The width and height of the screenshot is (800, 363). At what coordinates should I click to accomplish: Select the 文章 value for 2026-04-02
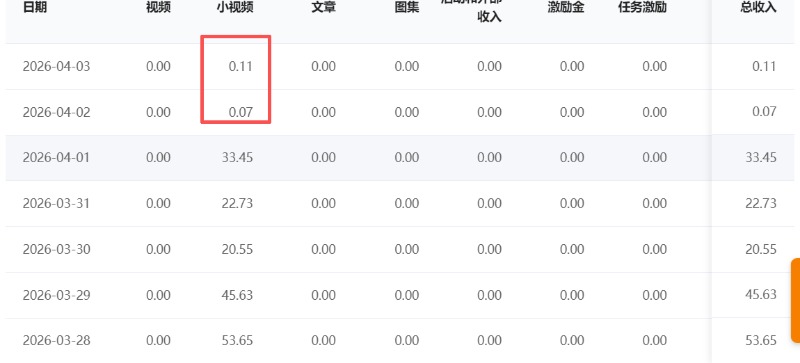point(323,112)
